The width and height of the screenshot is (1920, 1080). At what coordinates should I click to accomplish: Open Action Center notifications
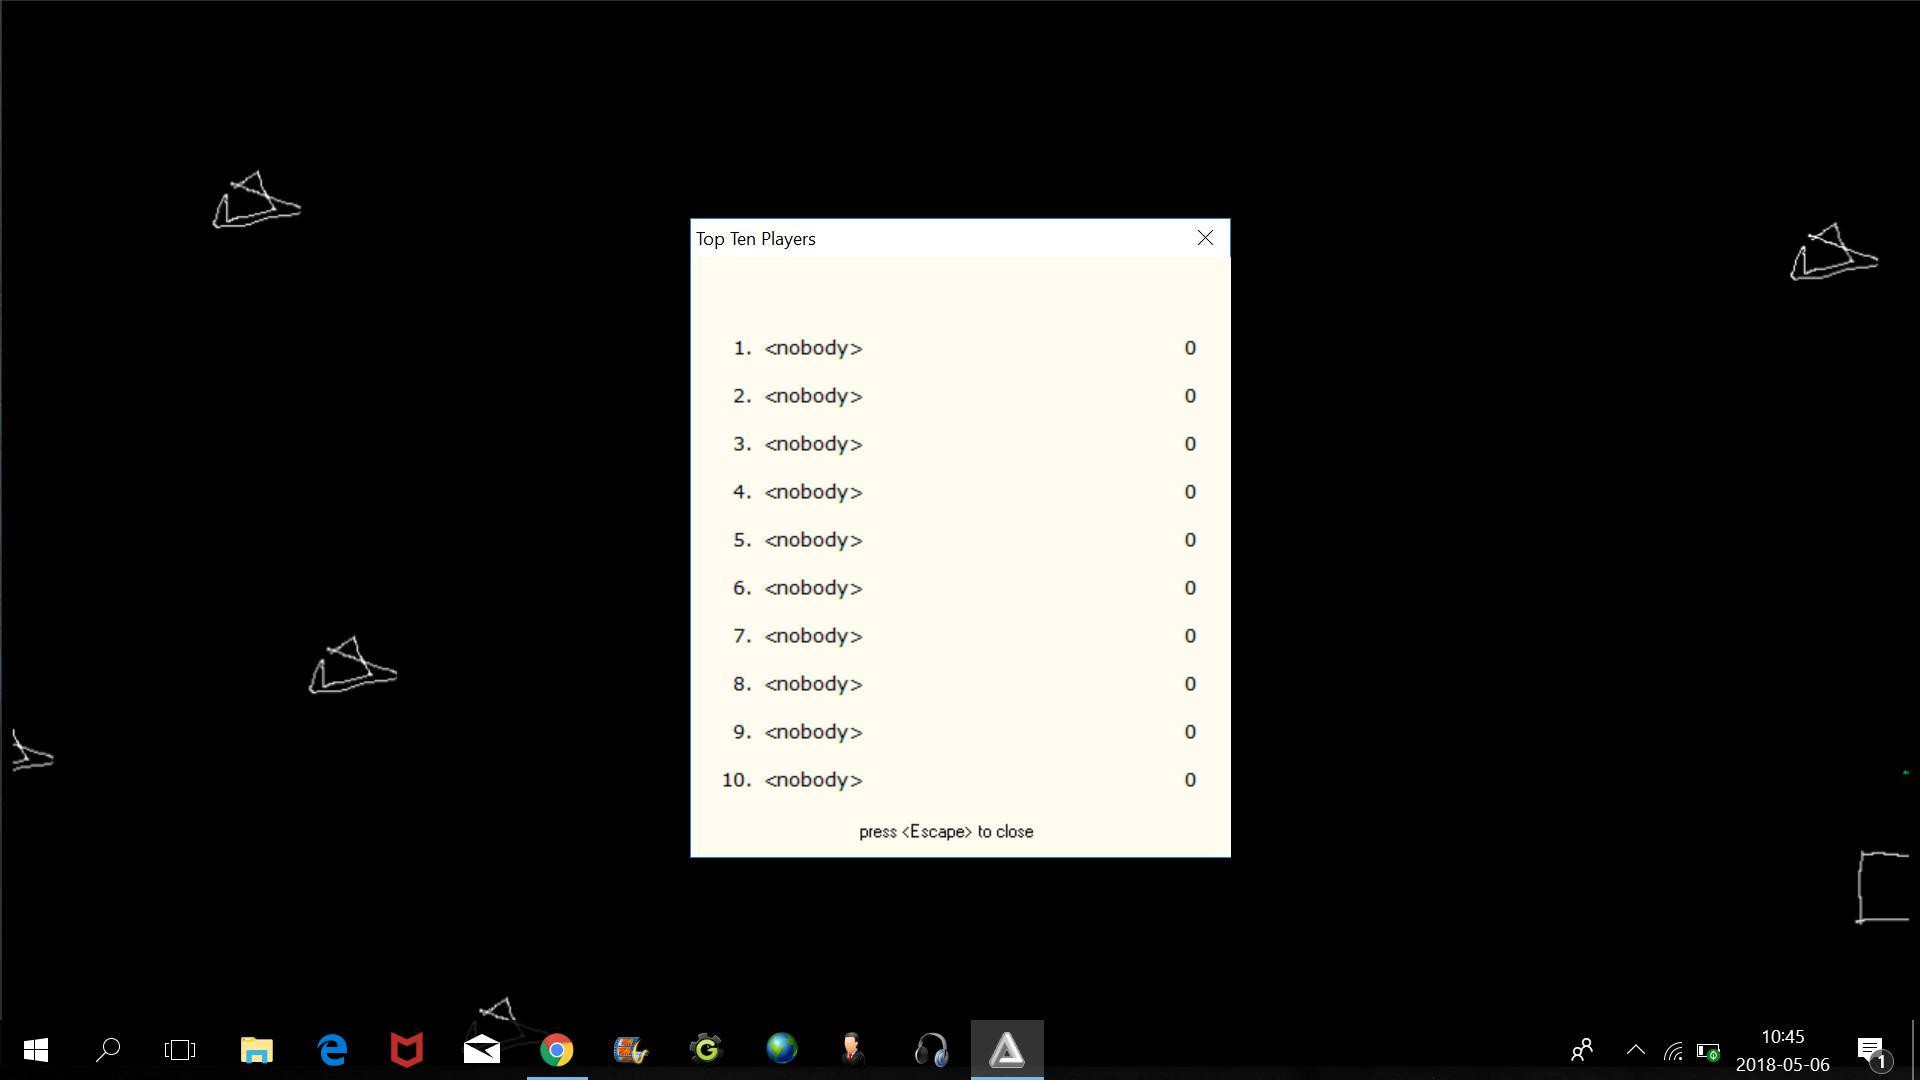[x=1873, y=1052]
